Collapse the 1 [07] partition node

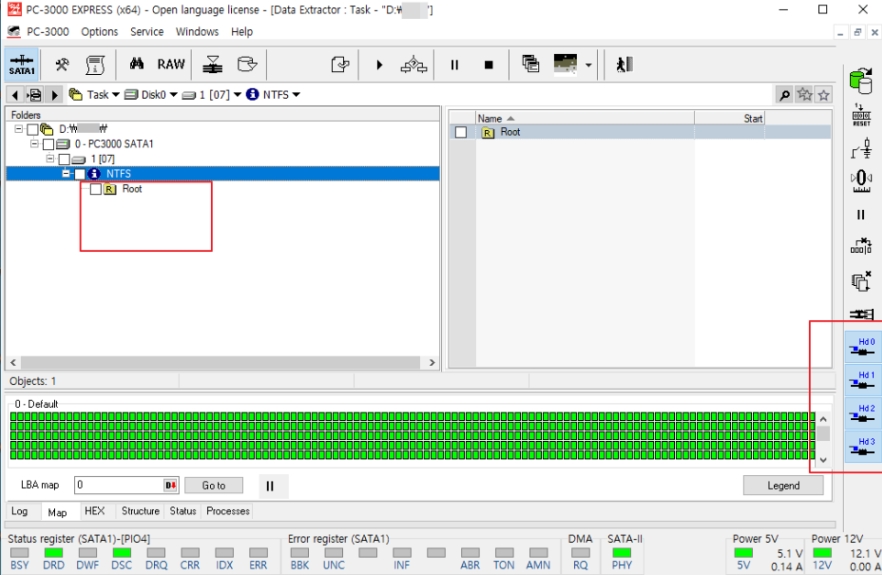[50, 158]
